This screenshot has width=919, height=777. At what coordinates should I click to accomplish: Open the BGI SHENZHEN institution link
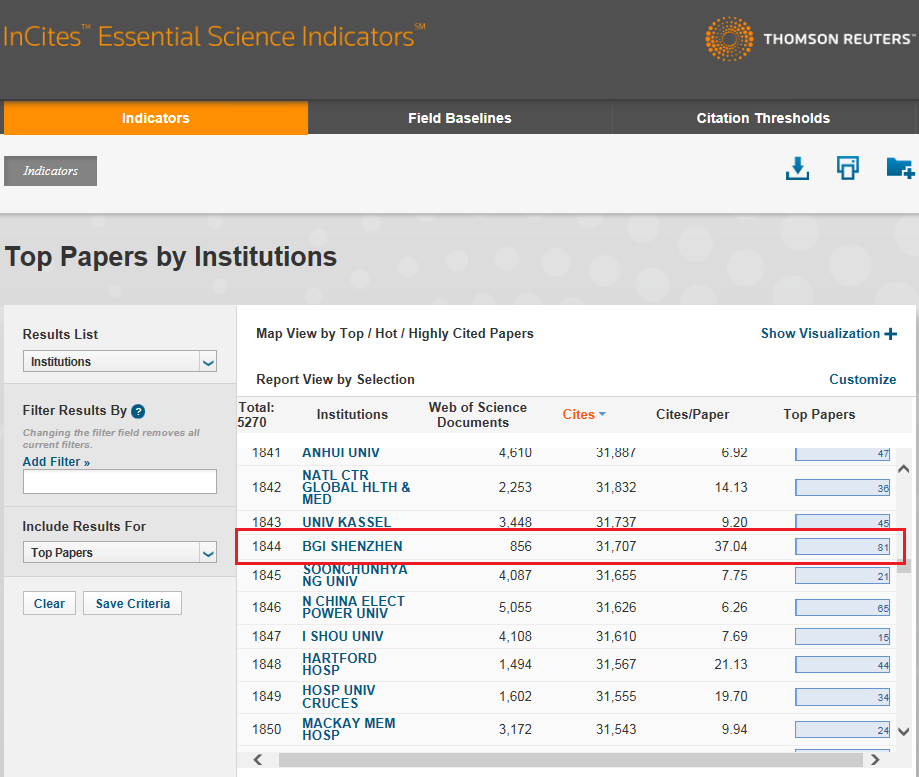pyautogui.click(x=352, y=546)
